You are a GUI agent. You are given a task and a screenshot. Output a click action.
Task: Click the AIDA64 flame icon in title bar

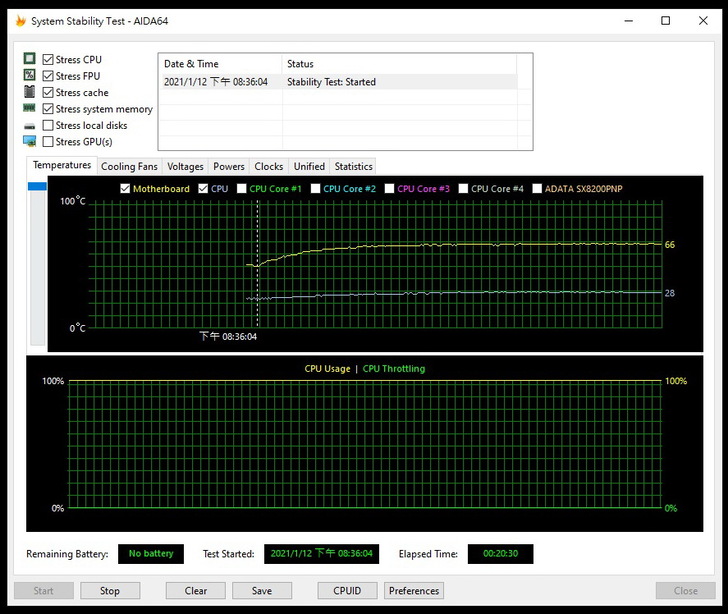pos(19,20)
